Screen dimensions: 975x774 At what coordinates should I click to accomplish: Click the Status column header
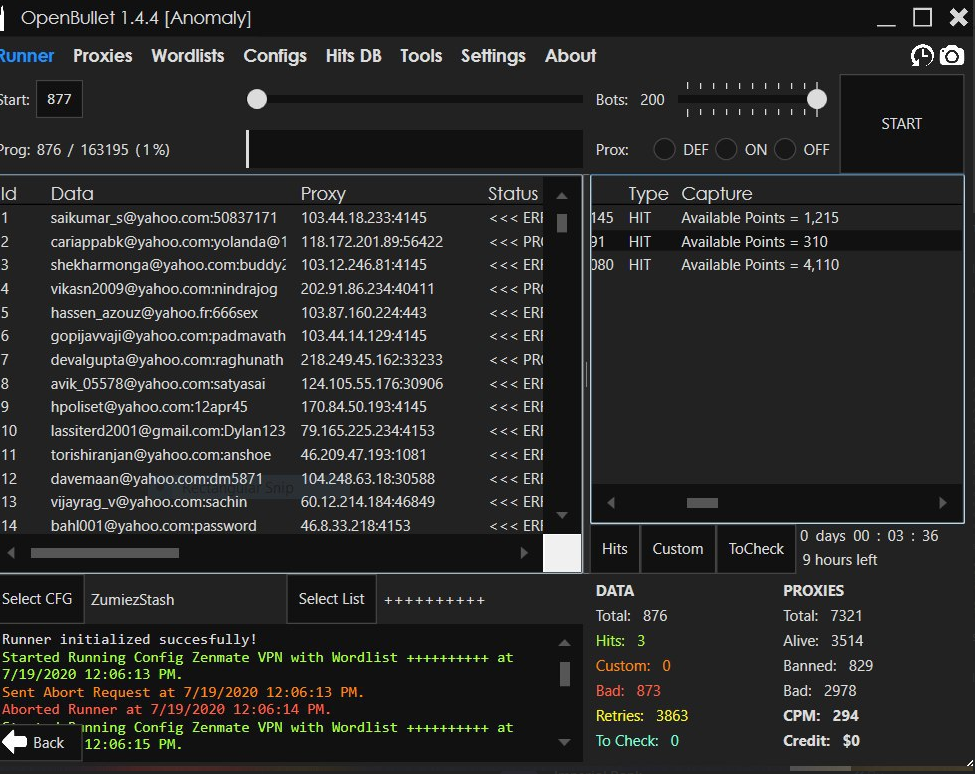pyautogui.click(x=513, y=193)
